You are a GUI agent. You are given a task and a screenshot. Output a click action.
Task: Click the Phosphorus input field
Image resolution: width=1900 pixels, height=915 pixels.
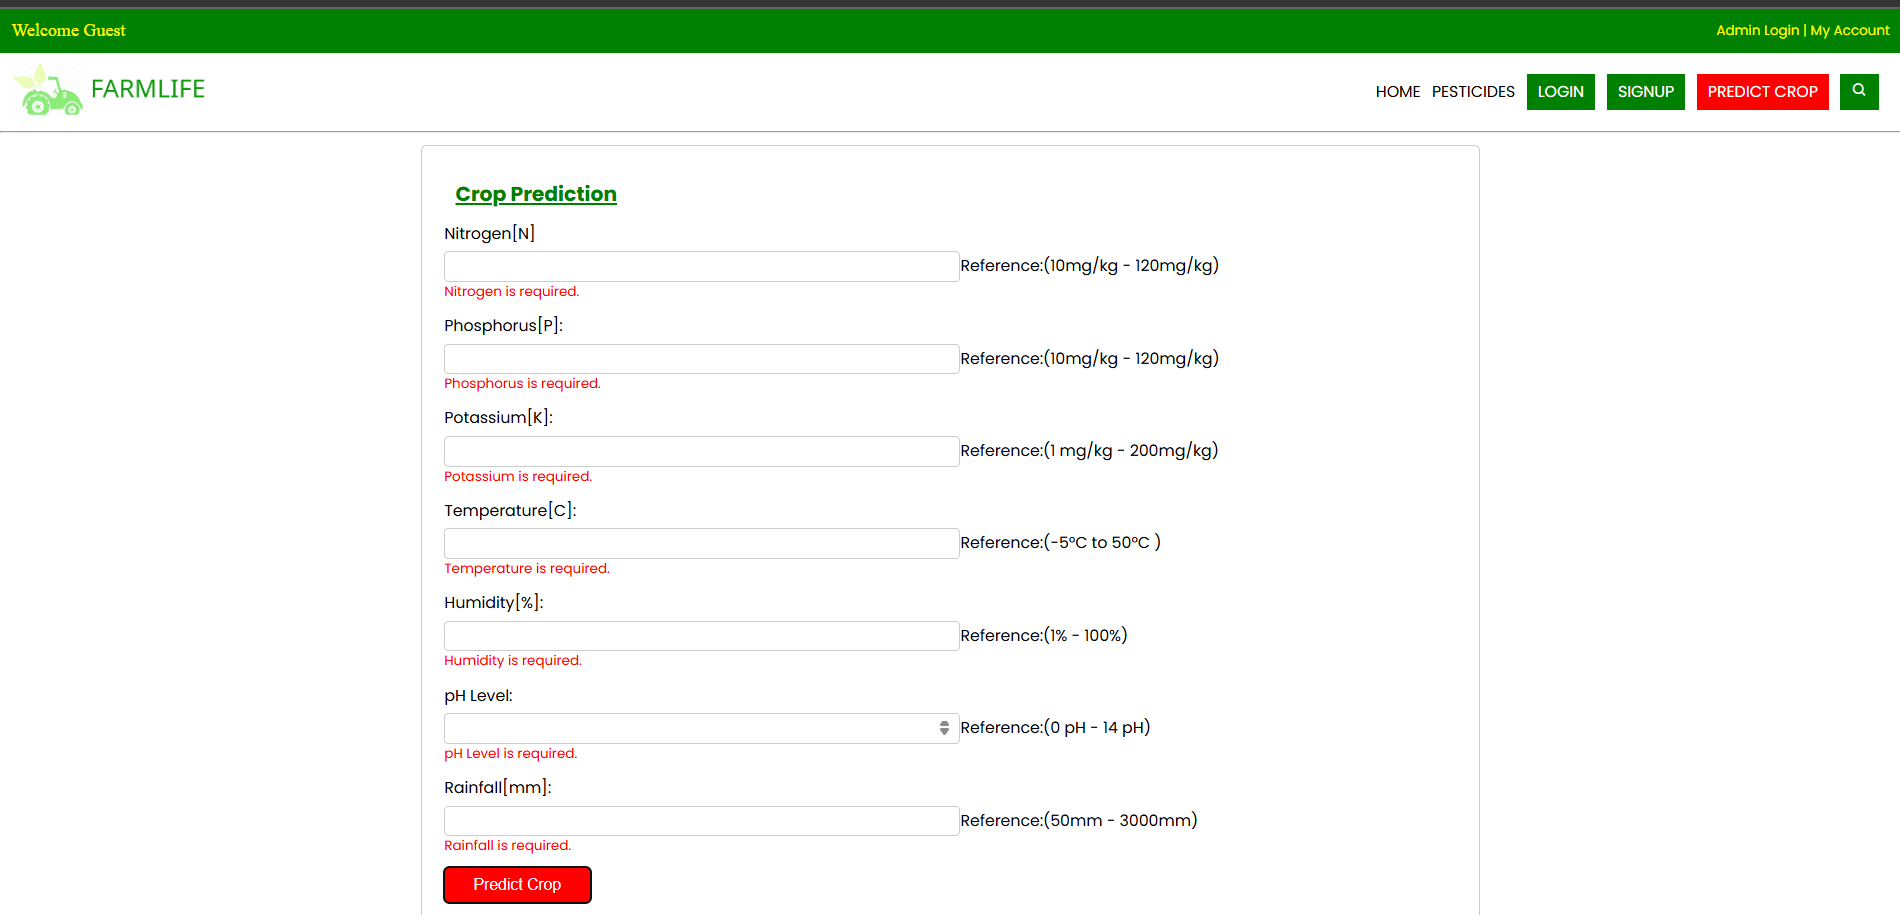(700, 358)
